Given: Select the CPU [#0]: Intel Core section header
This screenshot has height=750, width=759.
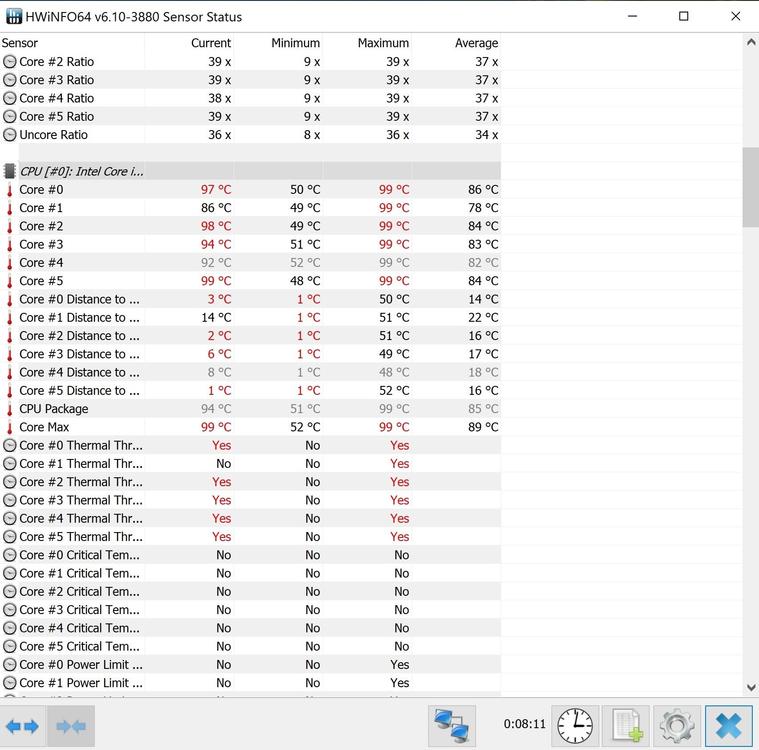Looking at the screenshot, I should [x=82, y=172].
